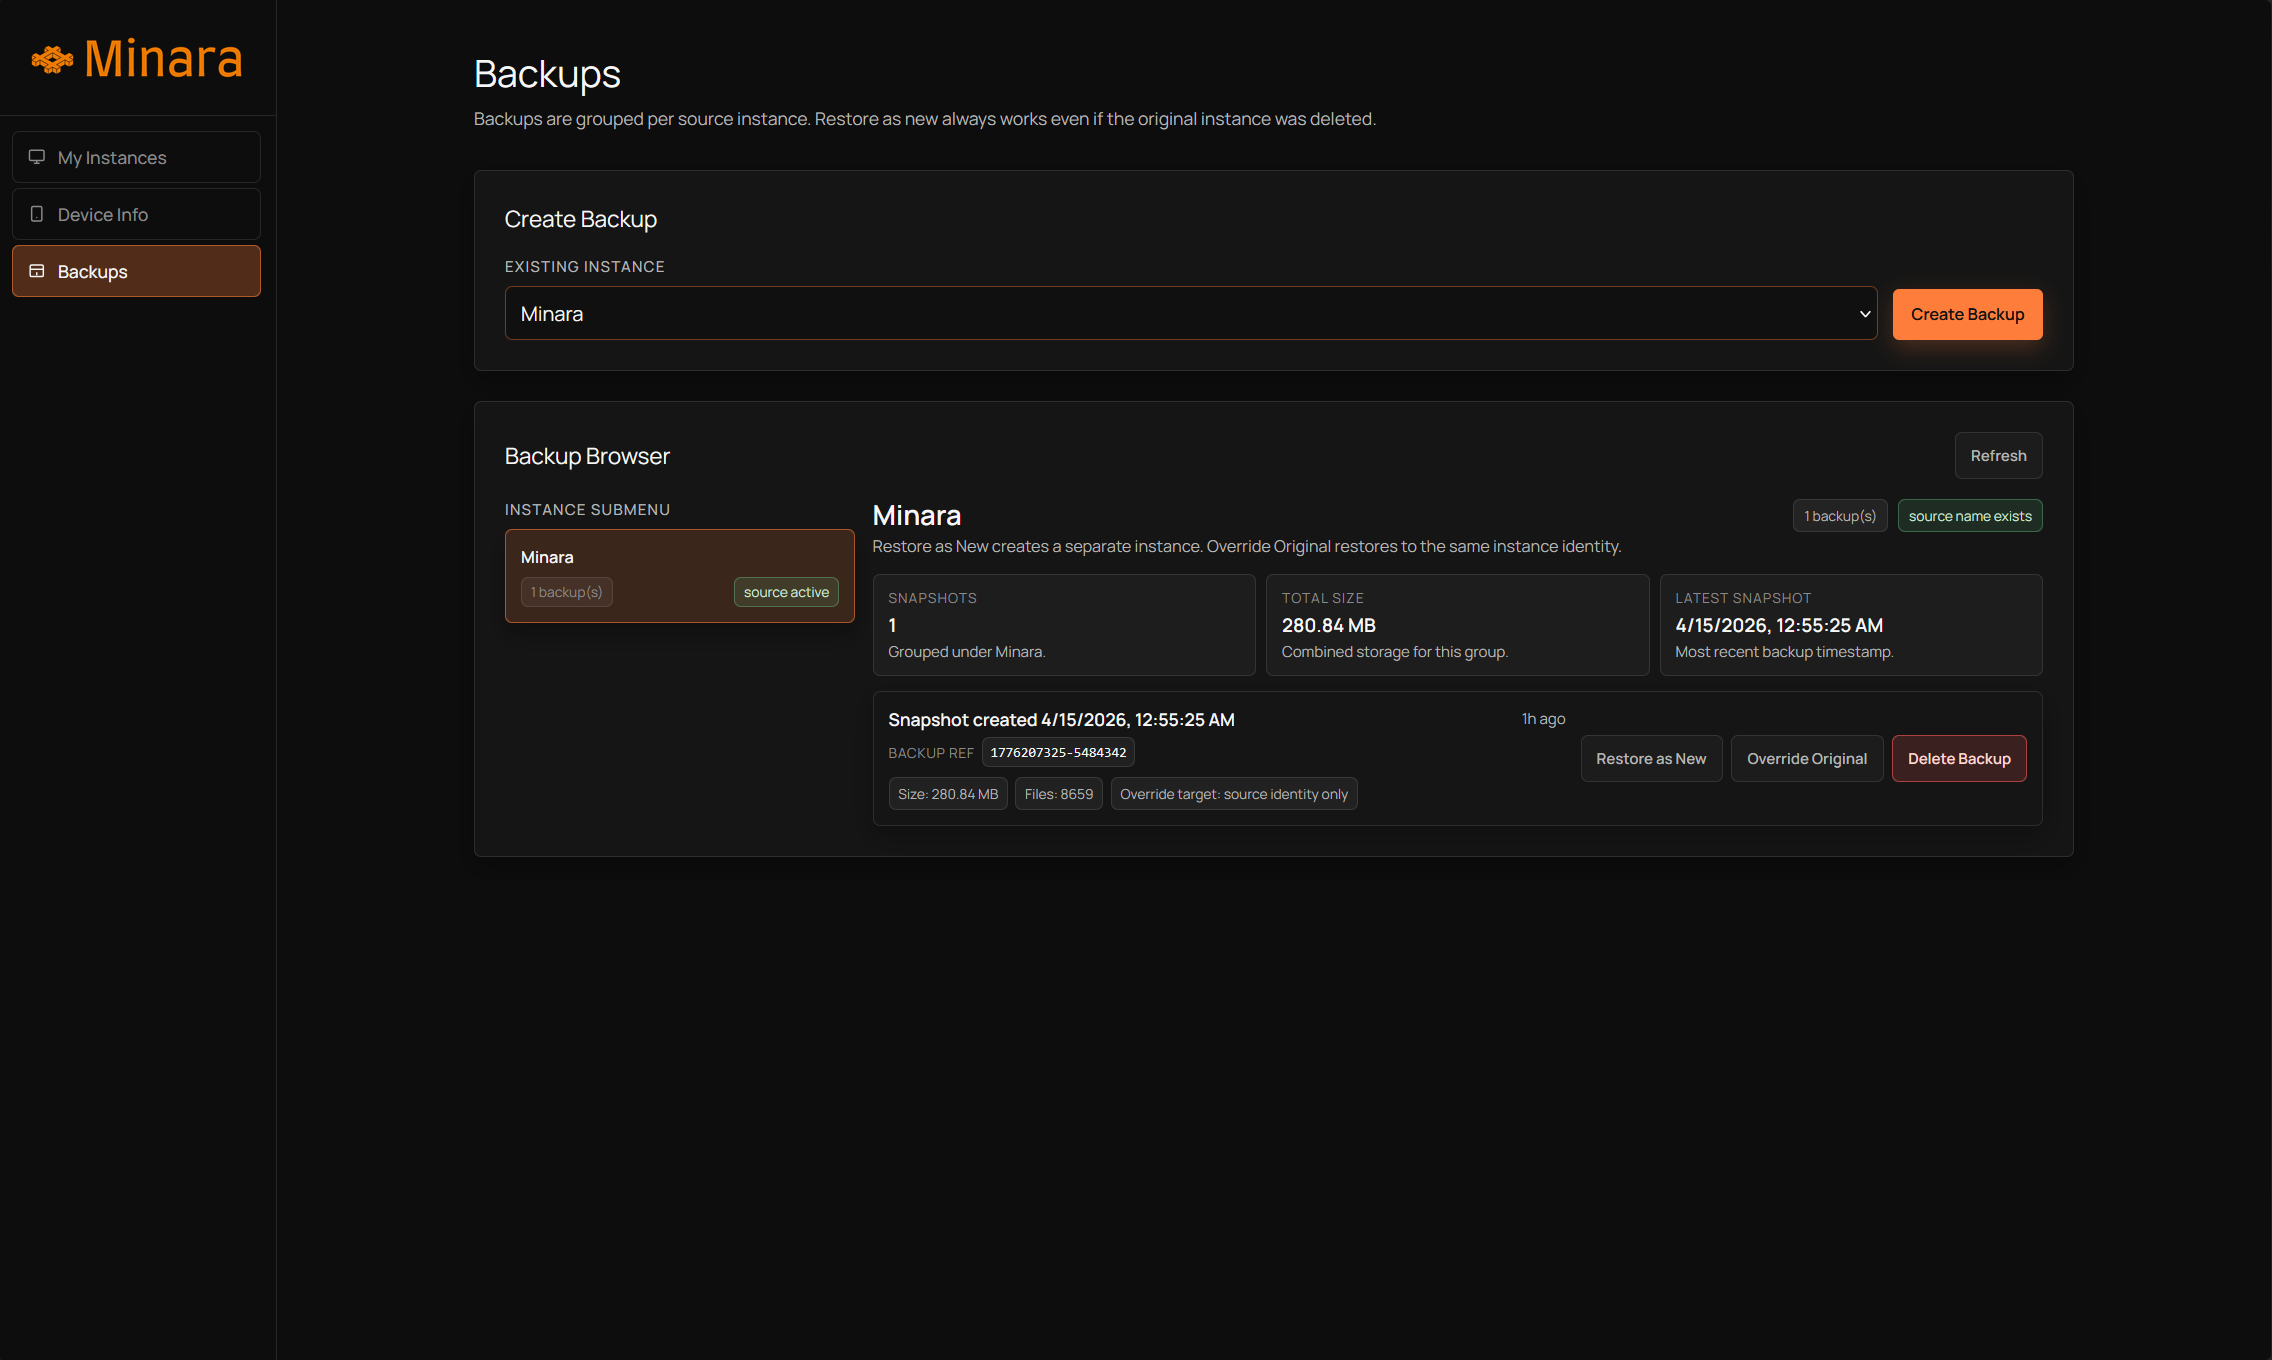Screen dimensions: 2272x1360
Task: Open the Existing Instance dropdown
Action: [1191, 313]
